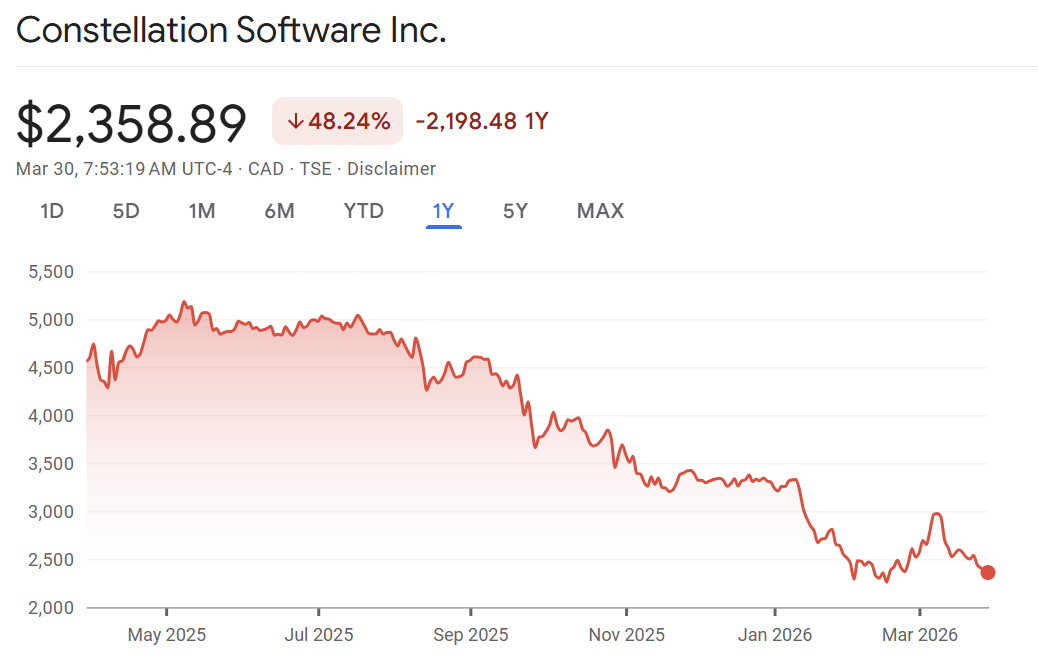
Task: Click the Mar 2026 axis label
Action: click(x=919, y=635)
